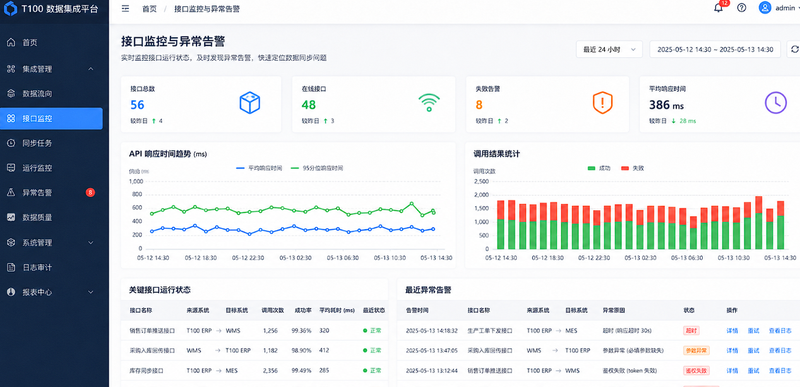Click the 98.90% success rate cell
The image size is (800, 387).
point(302,350)
